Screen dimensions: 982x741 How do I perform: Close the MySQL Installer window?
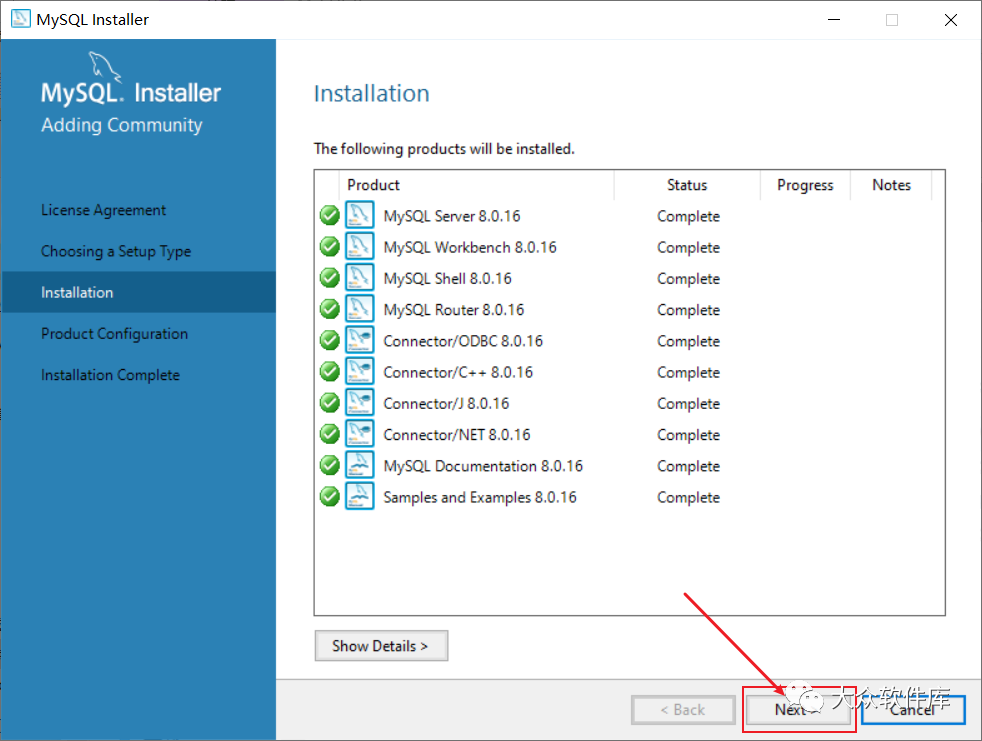point(951,20)
